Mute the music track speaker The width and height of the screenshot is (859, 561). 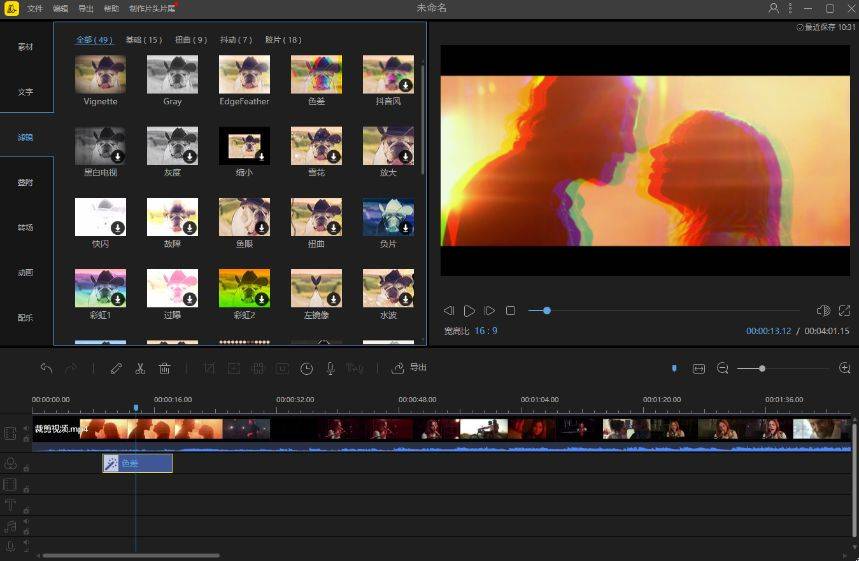click(x=26, y=522)
